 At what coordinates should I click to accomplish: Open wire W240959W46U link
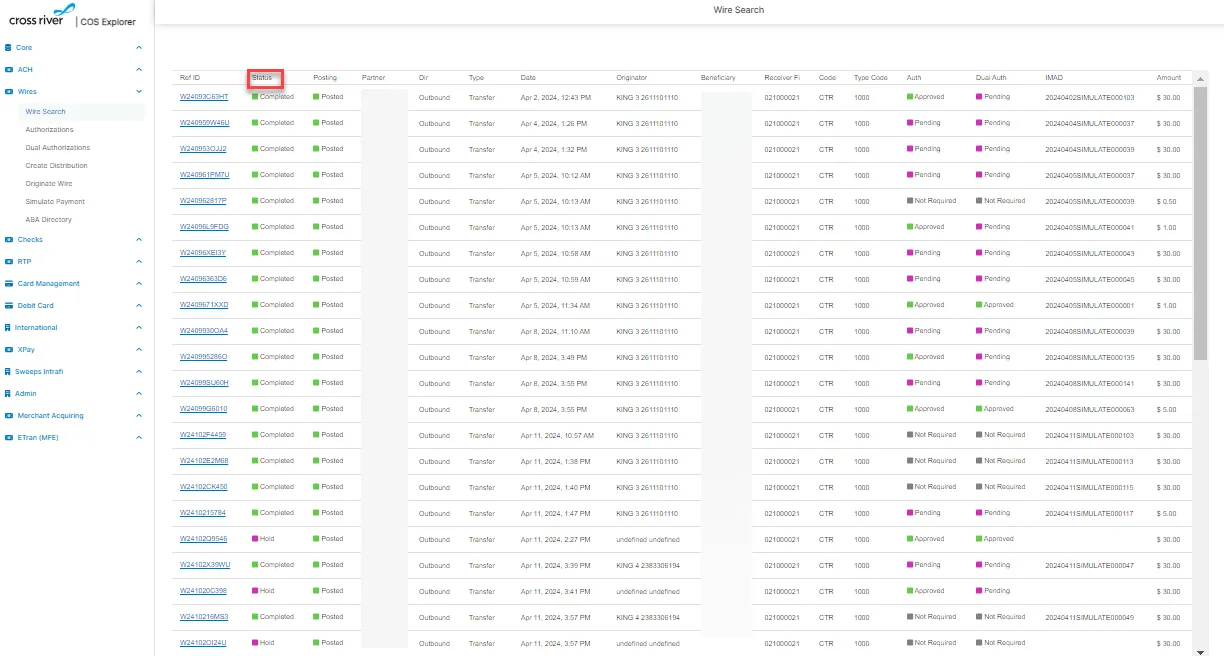tap(204, 123)
